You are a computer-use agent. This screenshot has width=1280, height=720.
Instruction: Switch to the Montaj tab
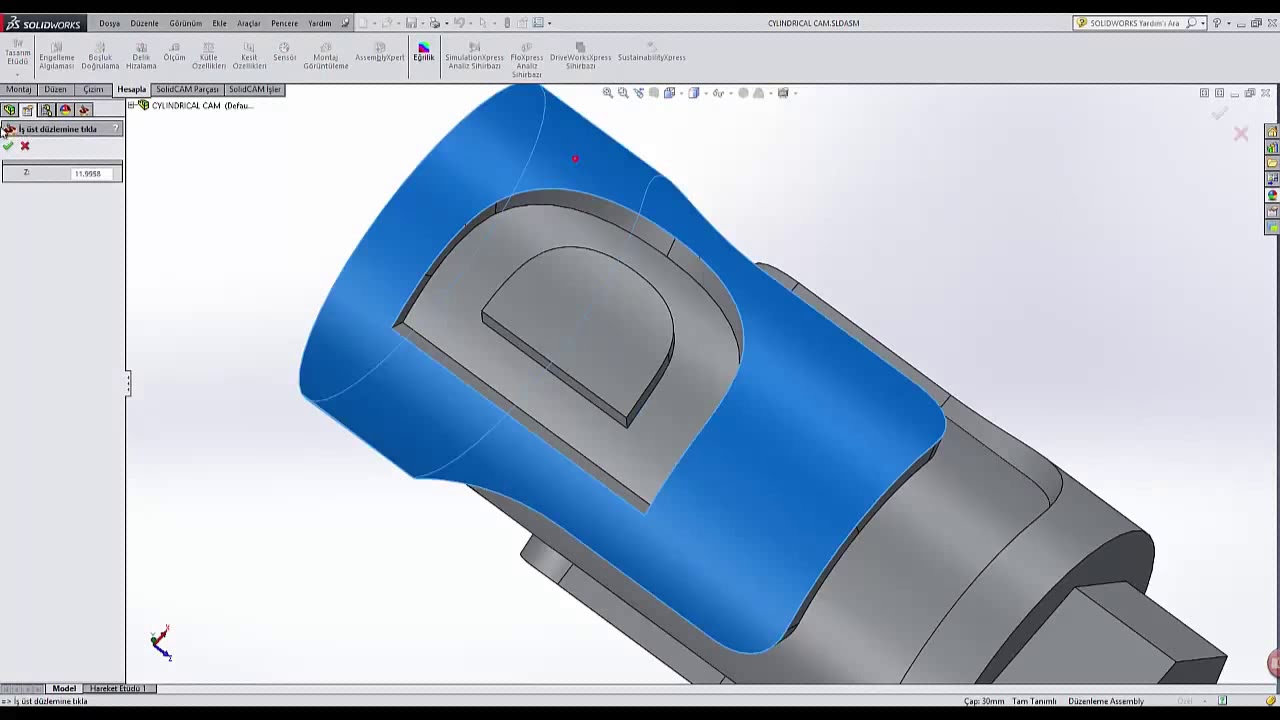tap(19, 90)
